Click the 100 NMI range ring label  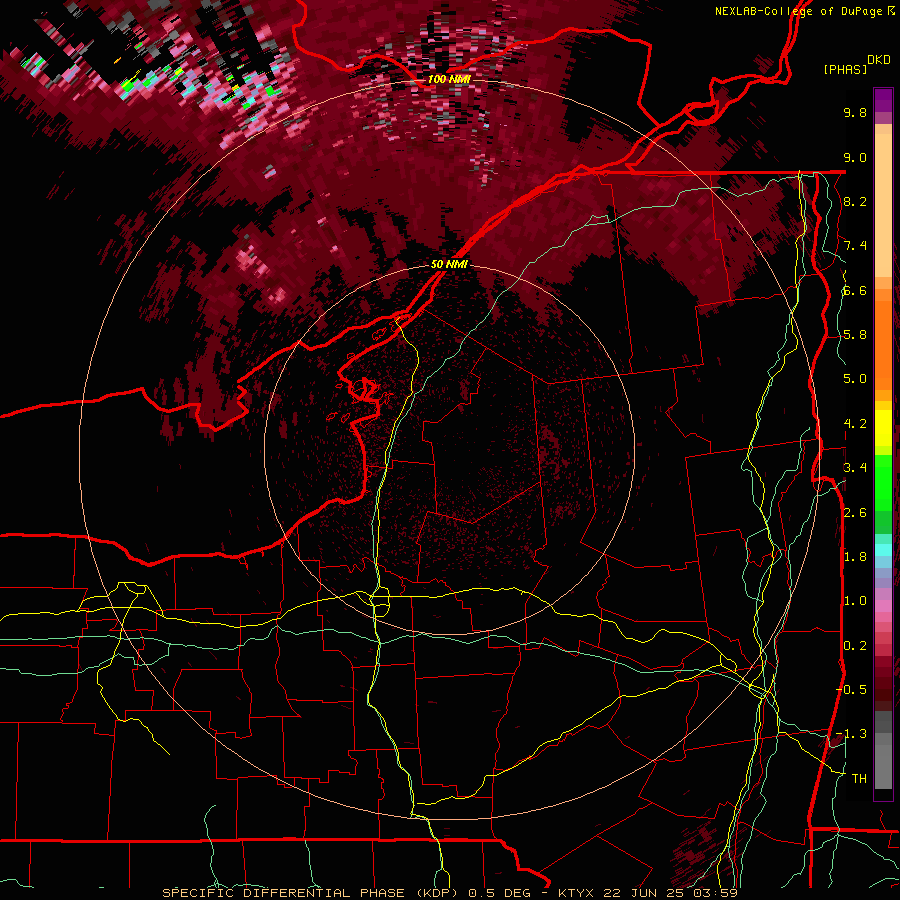[449, 79]
